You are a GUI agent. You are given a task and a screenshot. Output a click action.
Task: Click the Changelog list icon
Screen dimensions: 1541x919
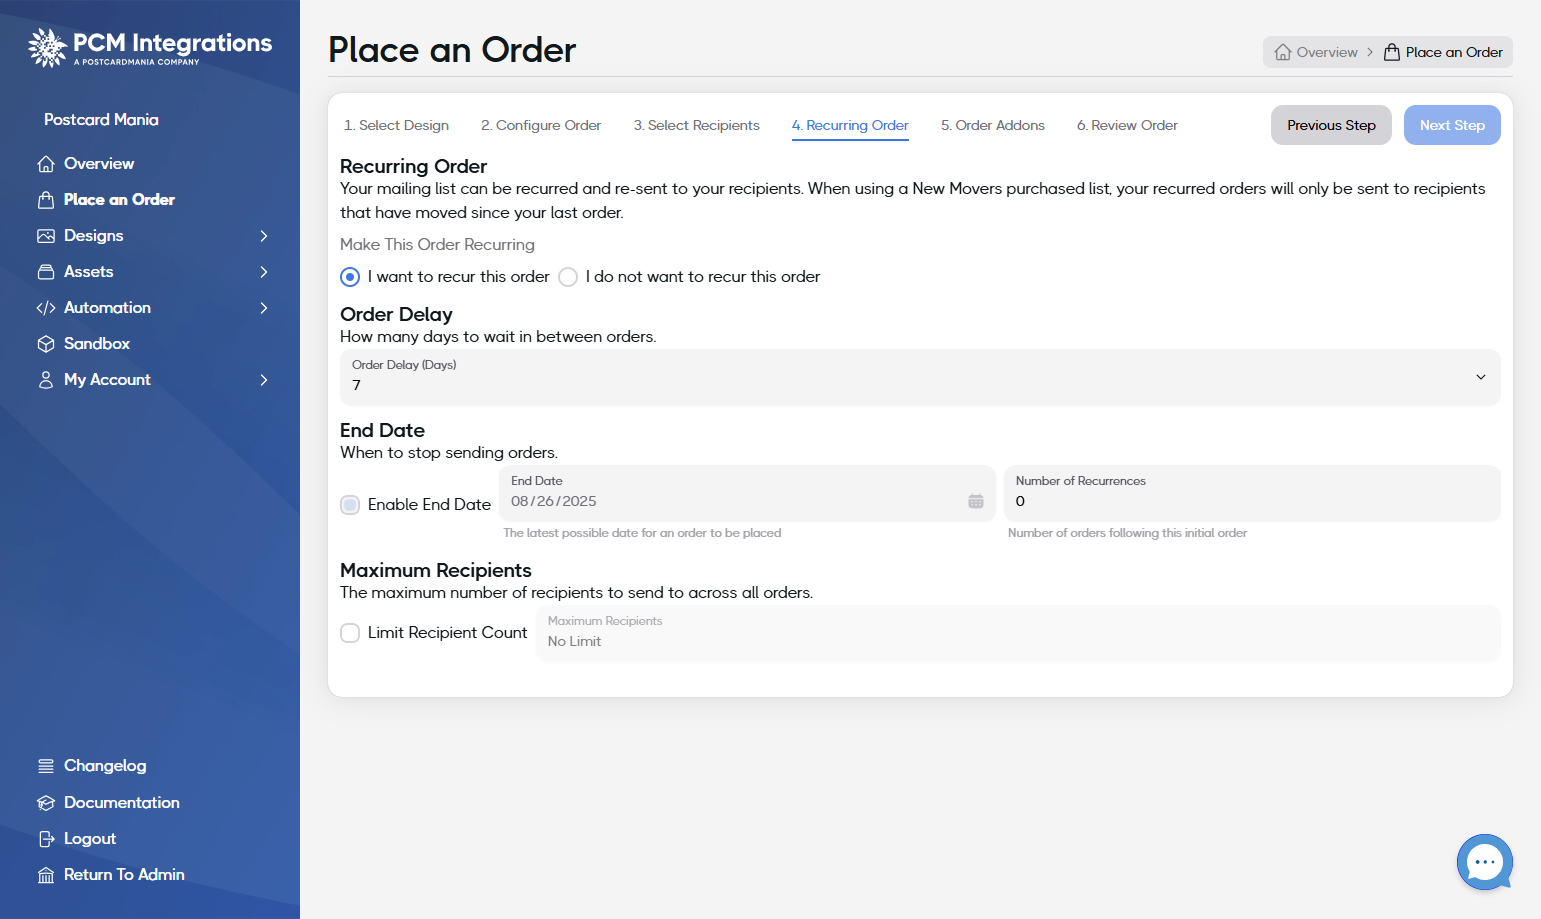click(46, 766)
